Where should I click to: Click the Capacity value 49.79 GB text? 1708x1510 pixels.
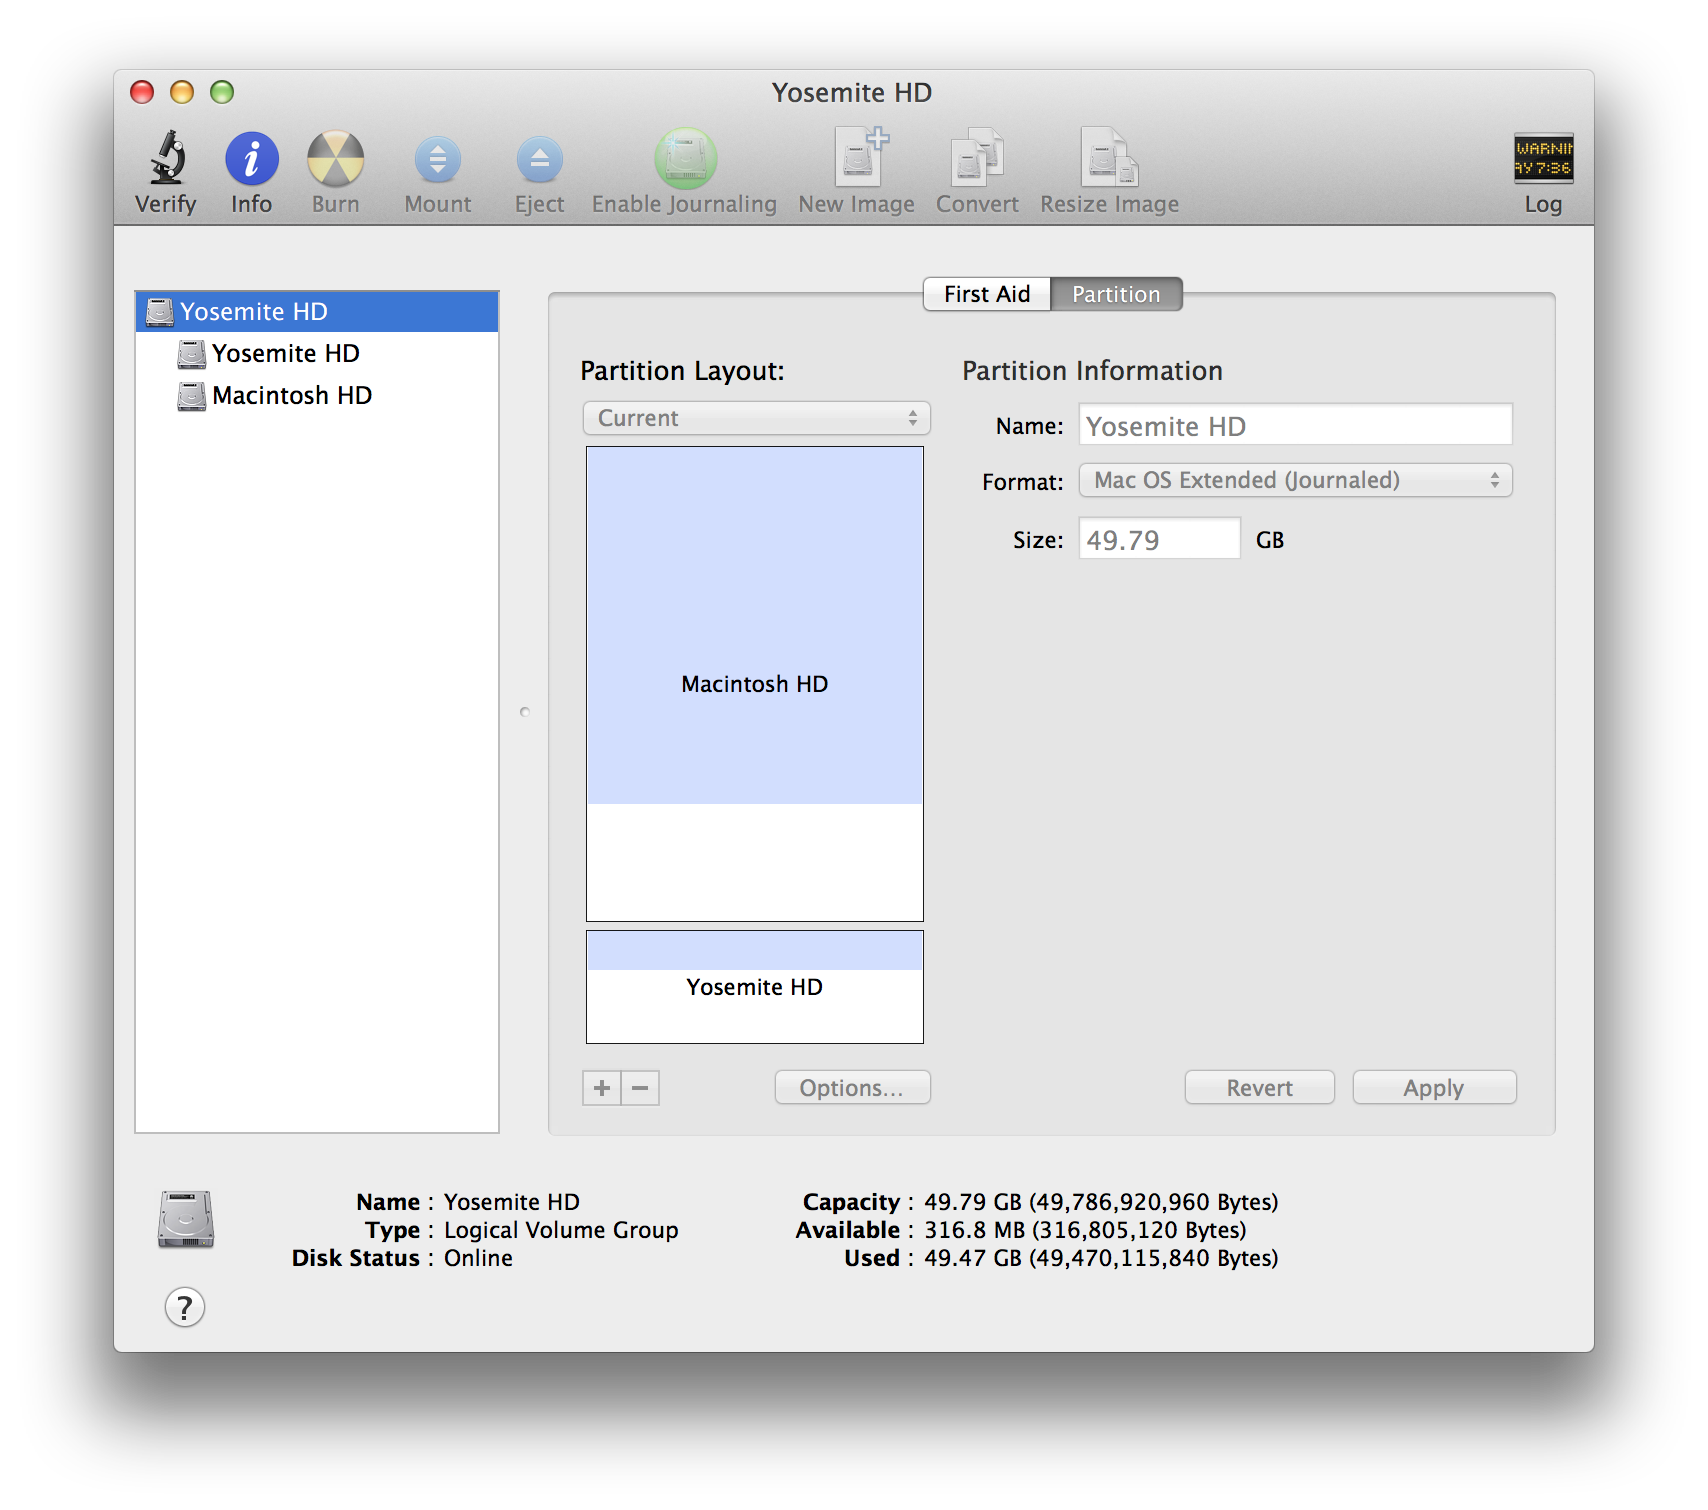click(1101, 1202)
